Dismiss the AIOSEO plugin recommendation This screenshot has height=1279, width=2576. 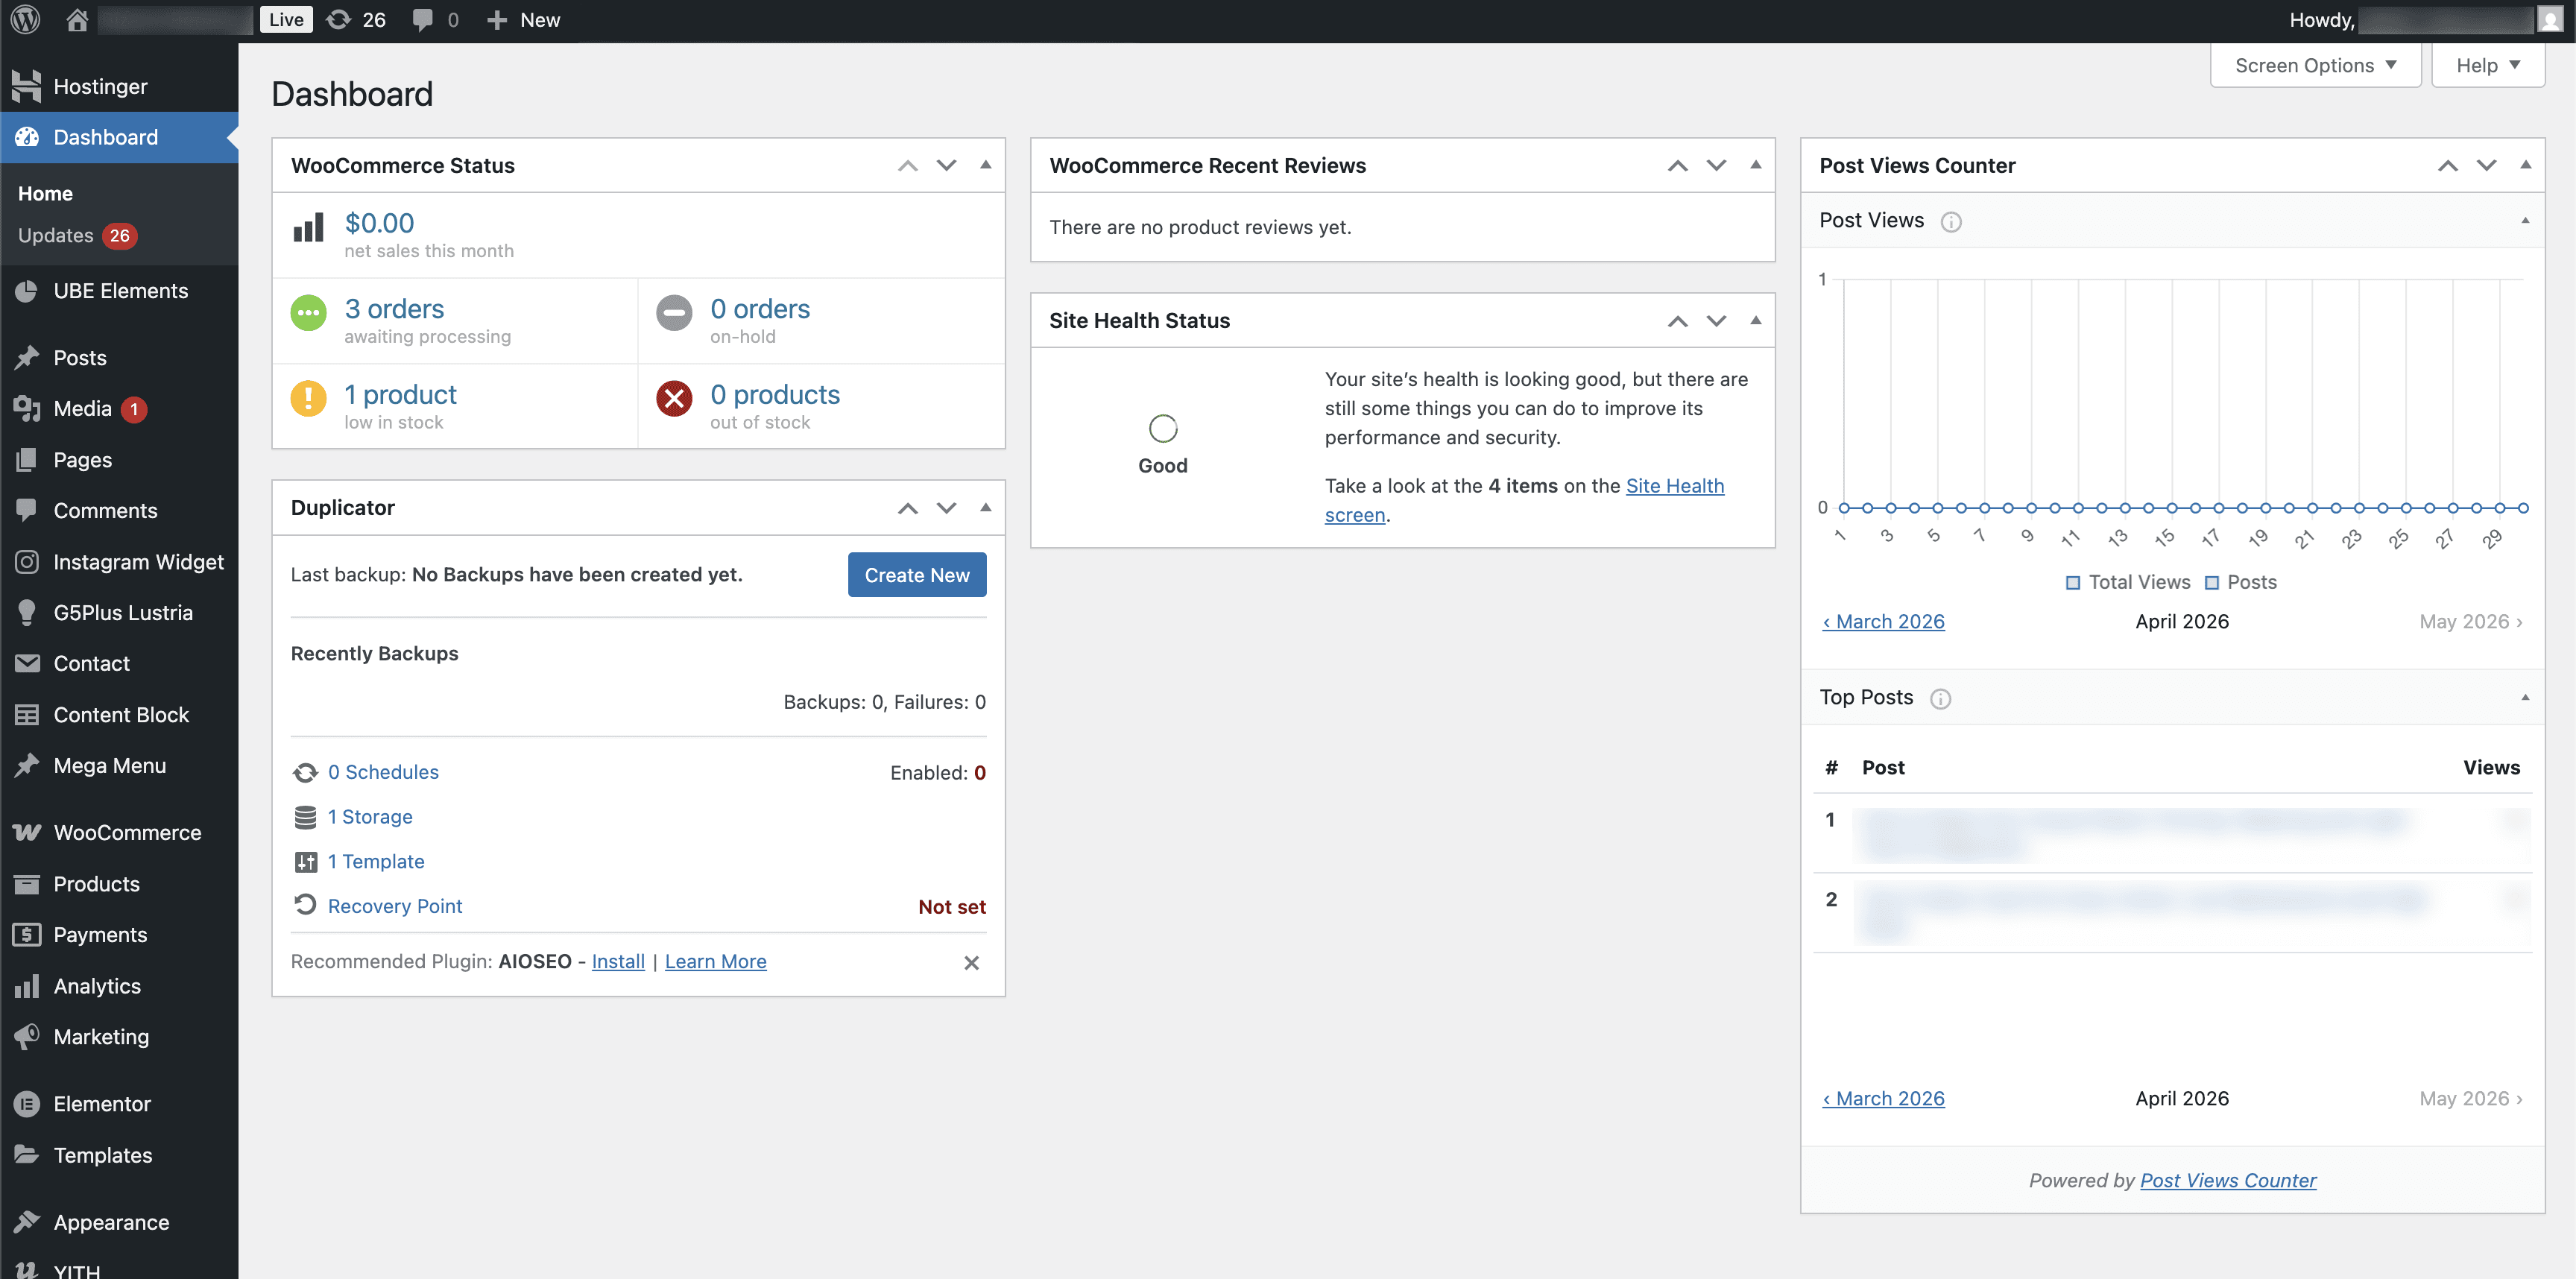click(971, 962)
